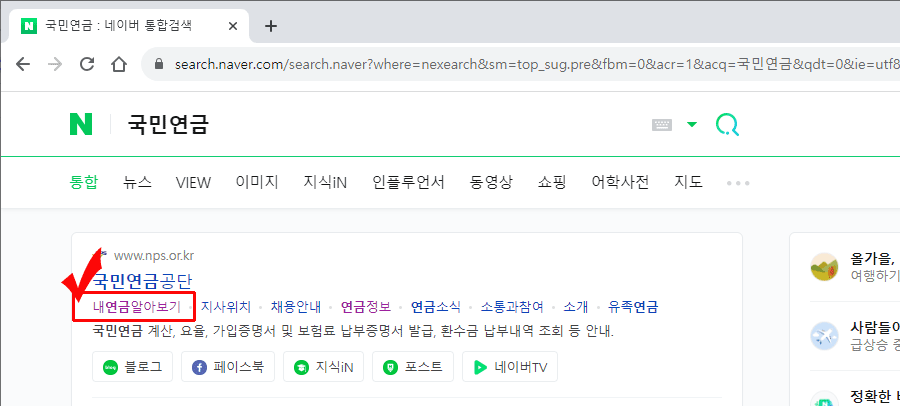Click the 블로그 channel button
This screenshot has height=406, width=900.
(x=133, y=366)
